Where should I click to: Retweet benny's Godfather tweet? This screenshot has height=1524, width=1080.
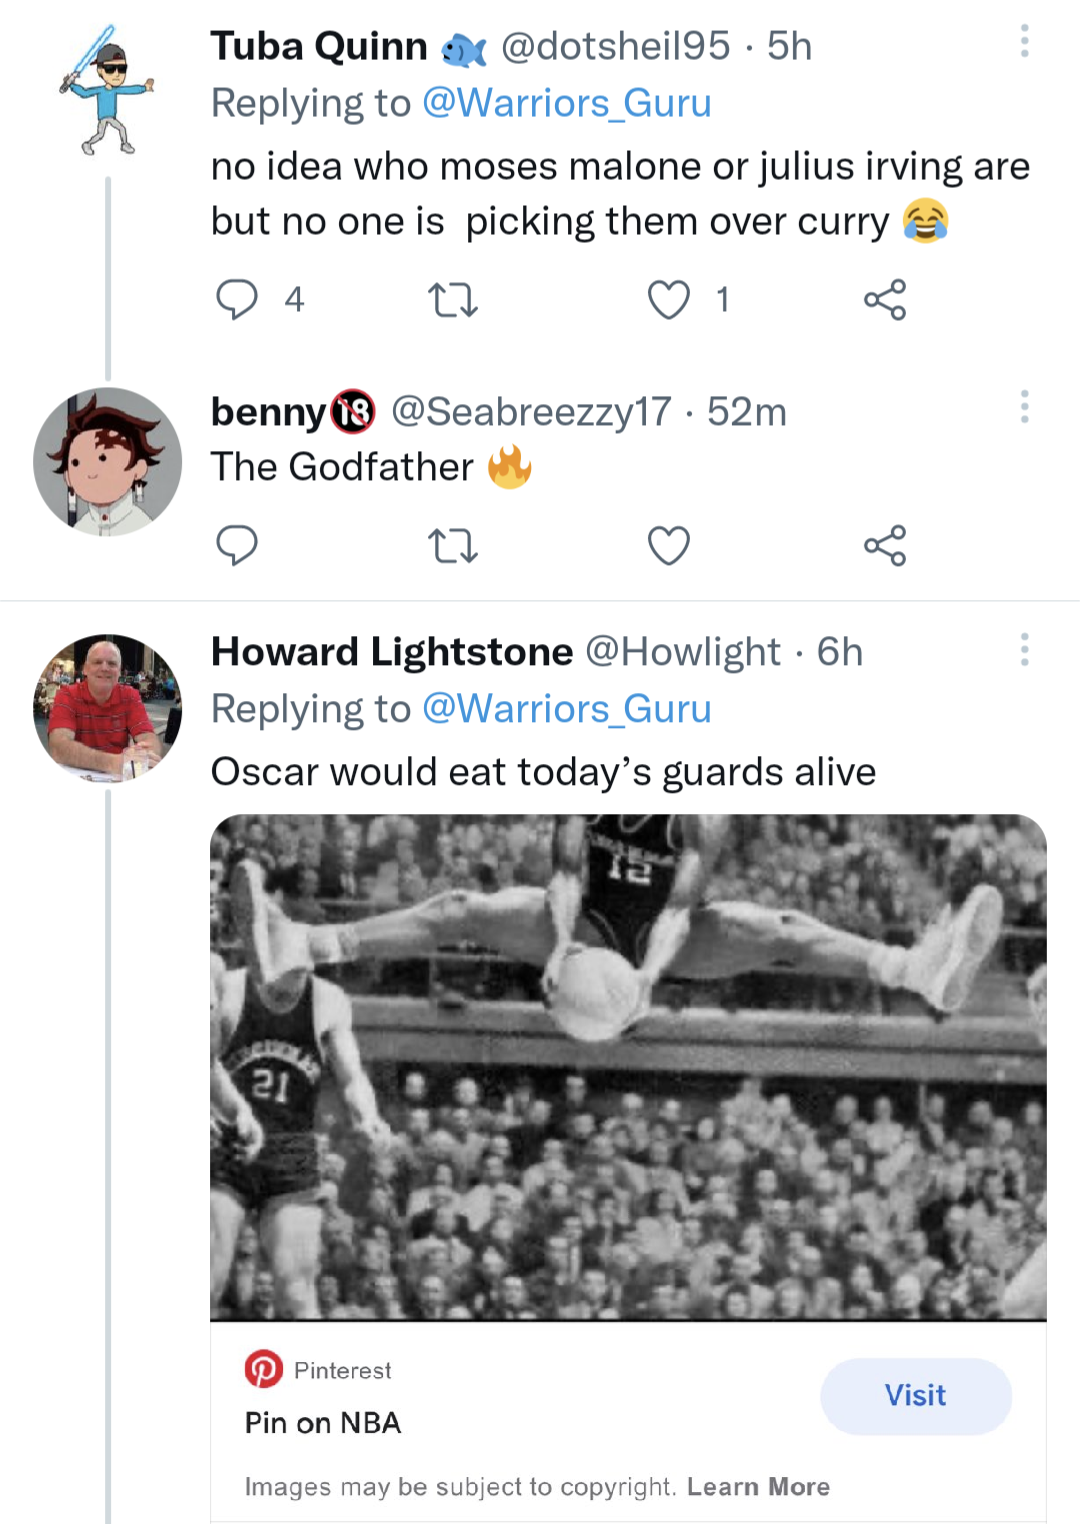[x=453, y=545]
